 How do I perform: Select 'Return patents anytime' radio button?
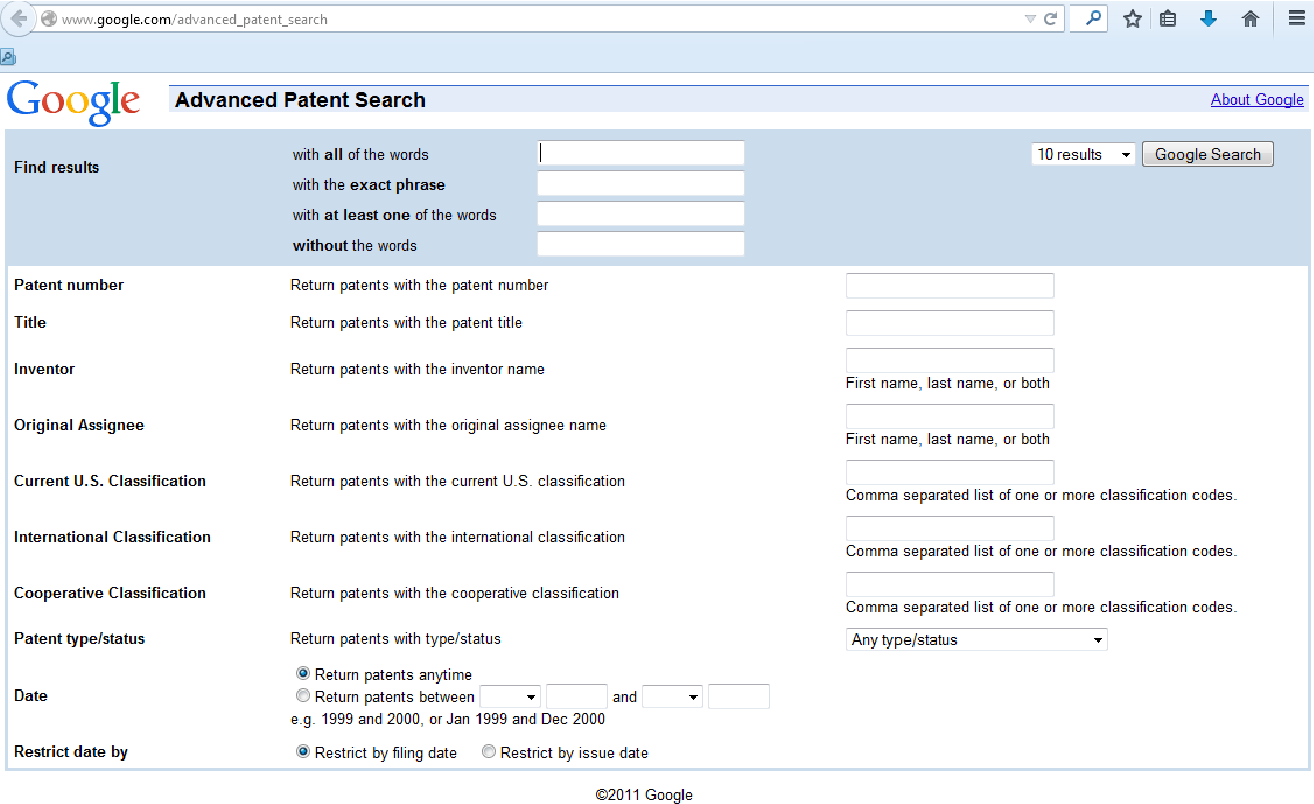point(303,674)
